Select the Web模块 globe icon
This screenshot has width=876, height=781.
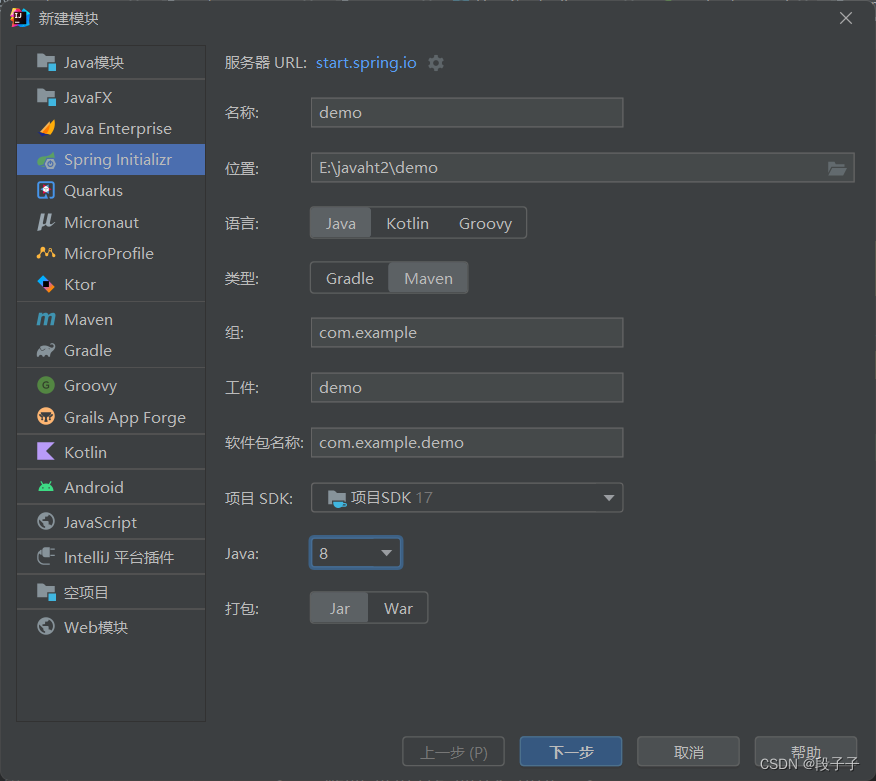46,626
